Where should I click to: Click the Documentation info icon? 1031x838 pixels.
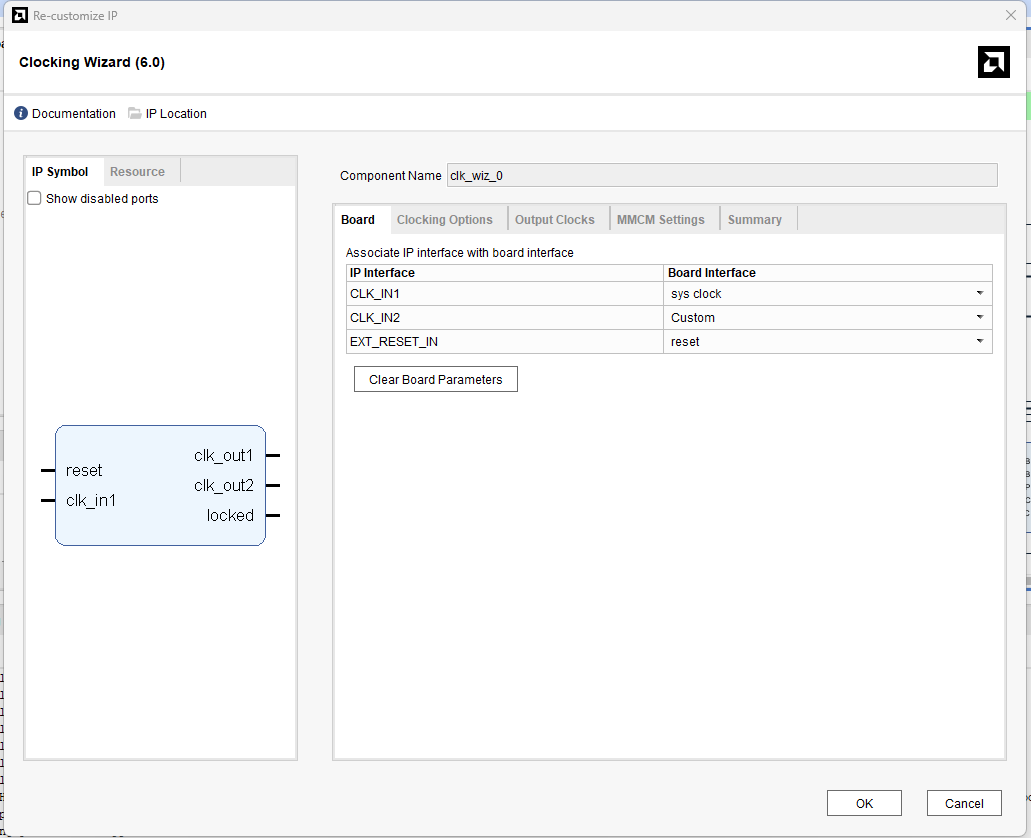[21, 114]
